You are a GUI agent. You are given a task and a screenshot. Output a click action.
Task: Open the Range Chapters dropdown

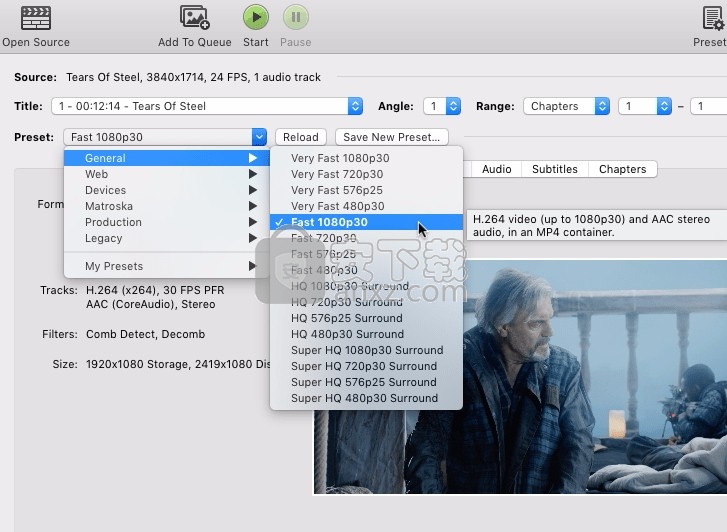pos(566,106)
